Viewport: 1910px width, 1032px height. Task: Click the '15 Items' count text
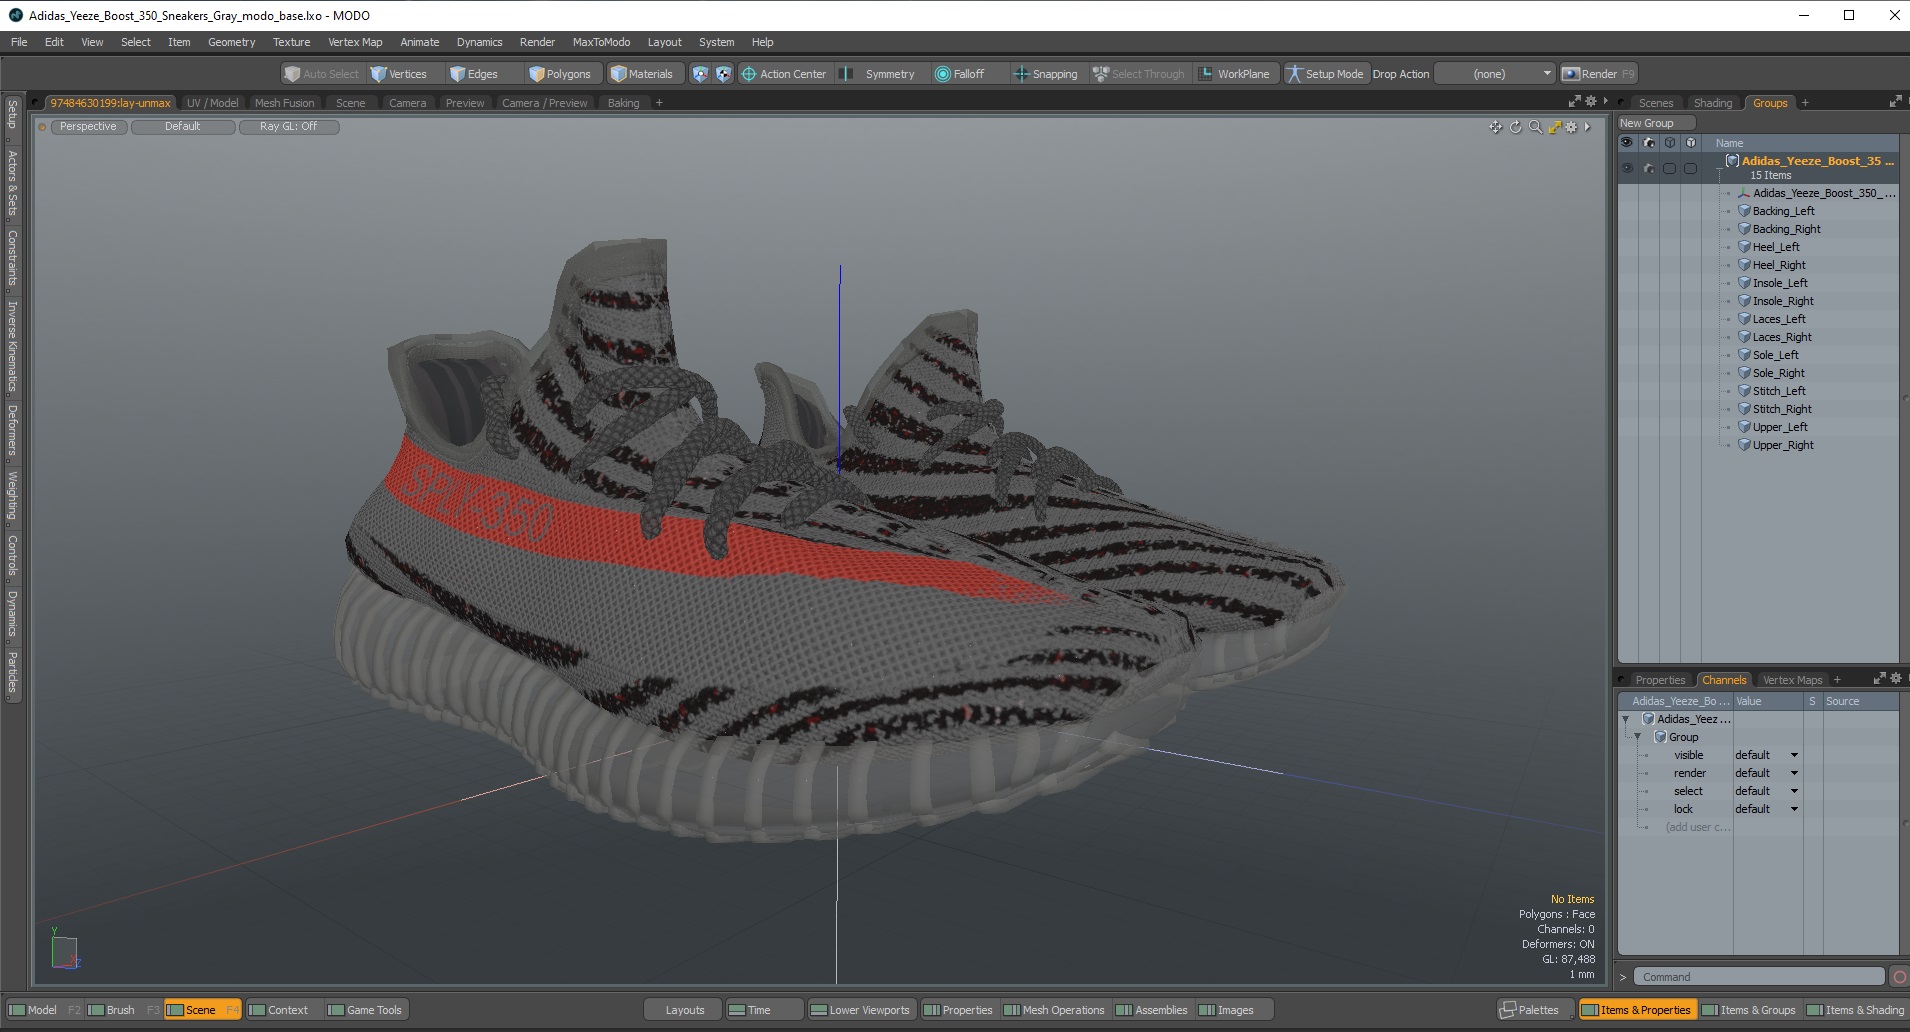pyautogui.click(x=1770, y=175)
